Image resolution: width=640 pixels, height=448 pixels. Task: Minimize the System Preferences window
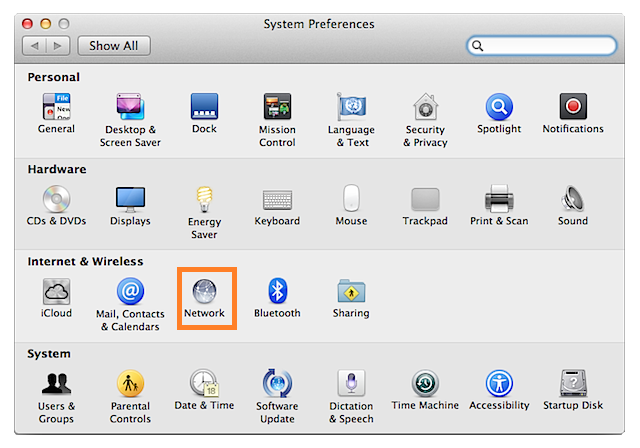(x=46, y=24)
